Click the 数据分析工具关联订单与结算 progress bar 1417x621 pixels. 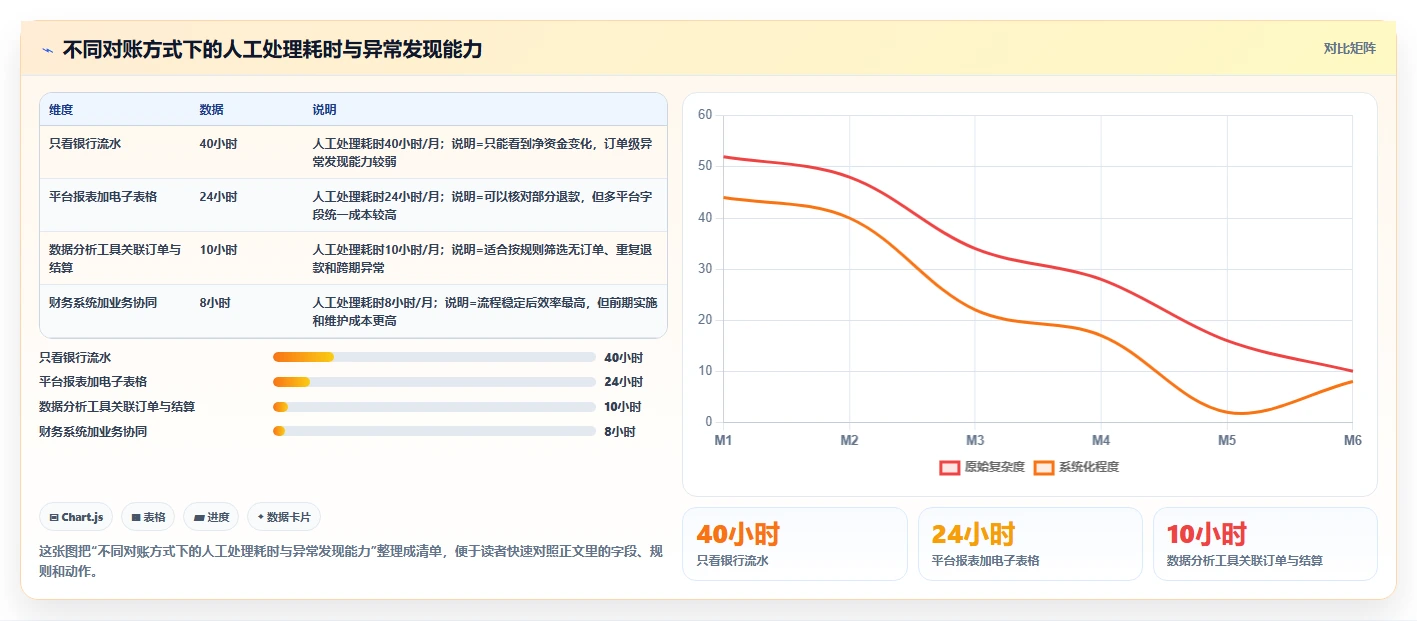click(434, 407)
